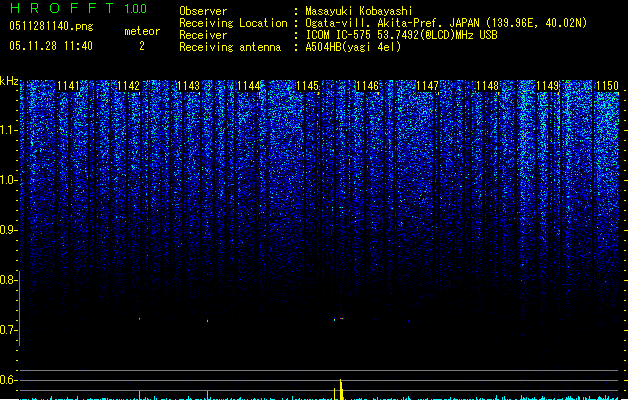Select the 1150 time label
The image size is (629, 400).
click(607, 86)
